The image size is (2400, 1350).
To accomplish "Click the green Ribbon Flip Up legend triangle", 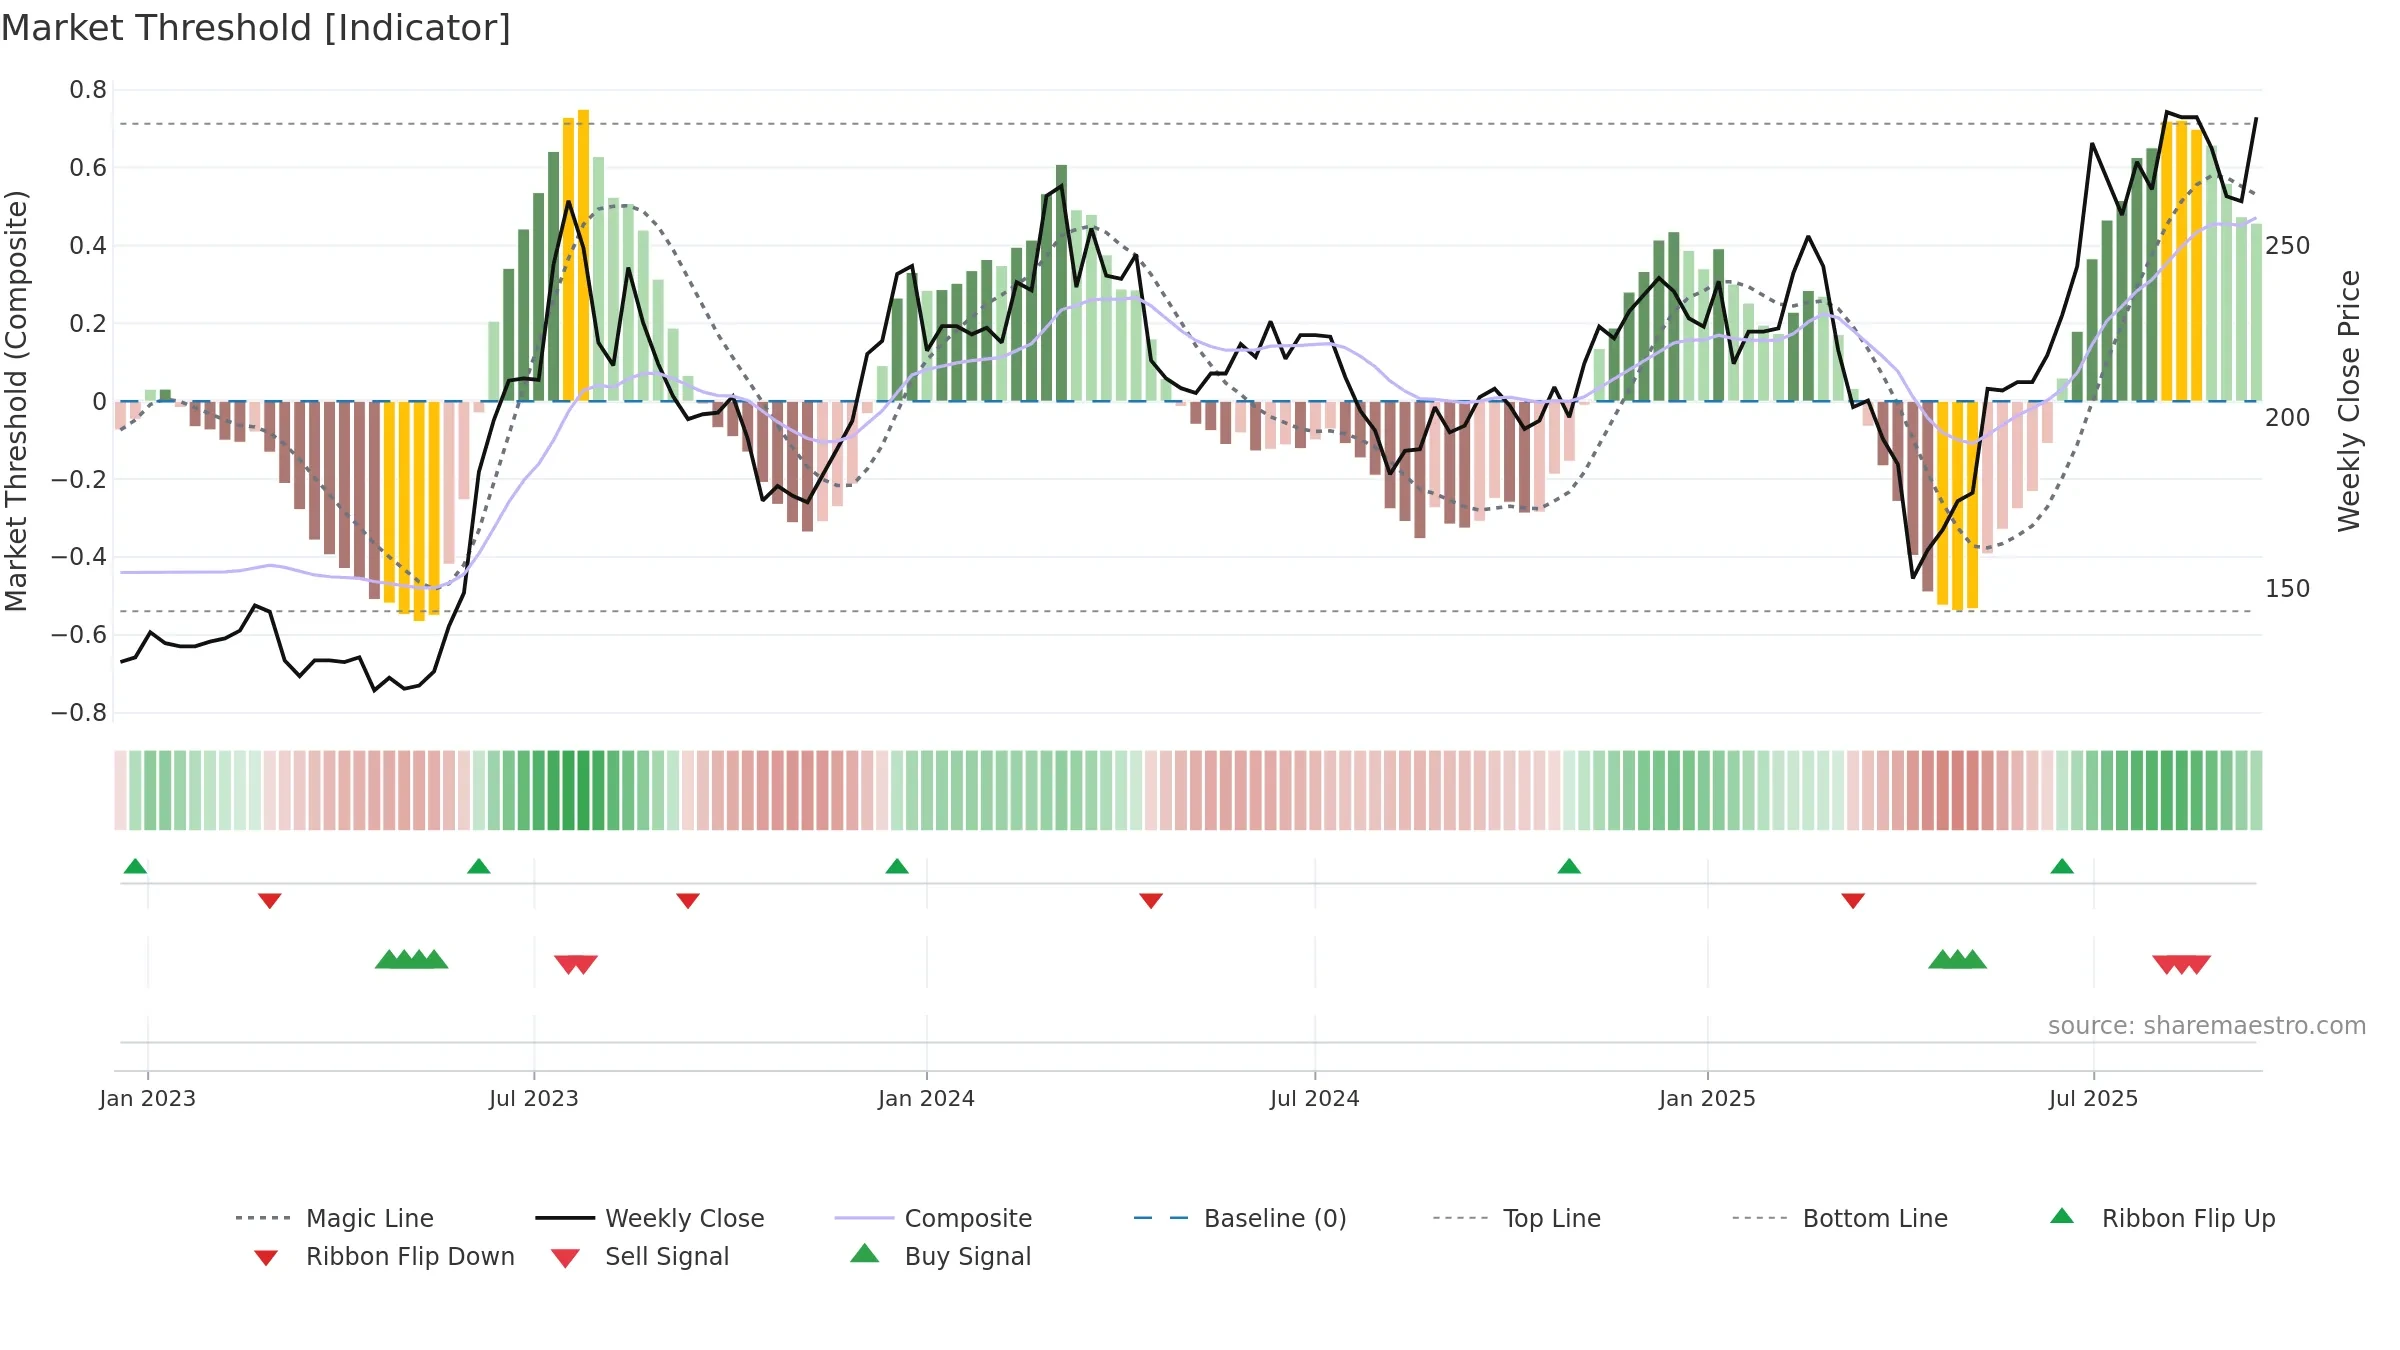I will [2062, 1216].
